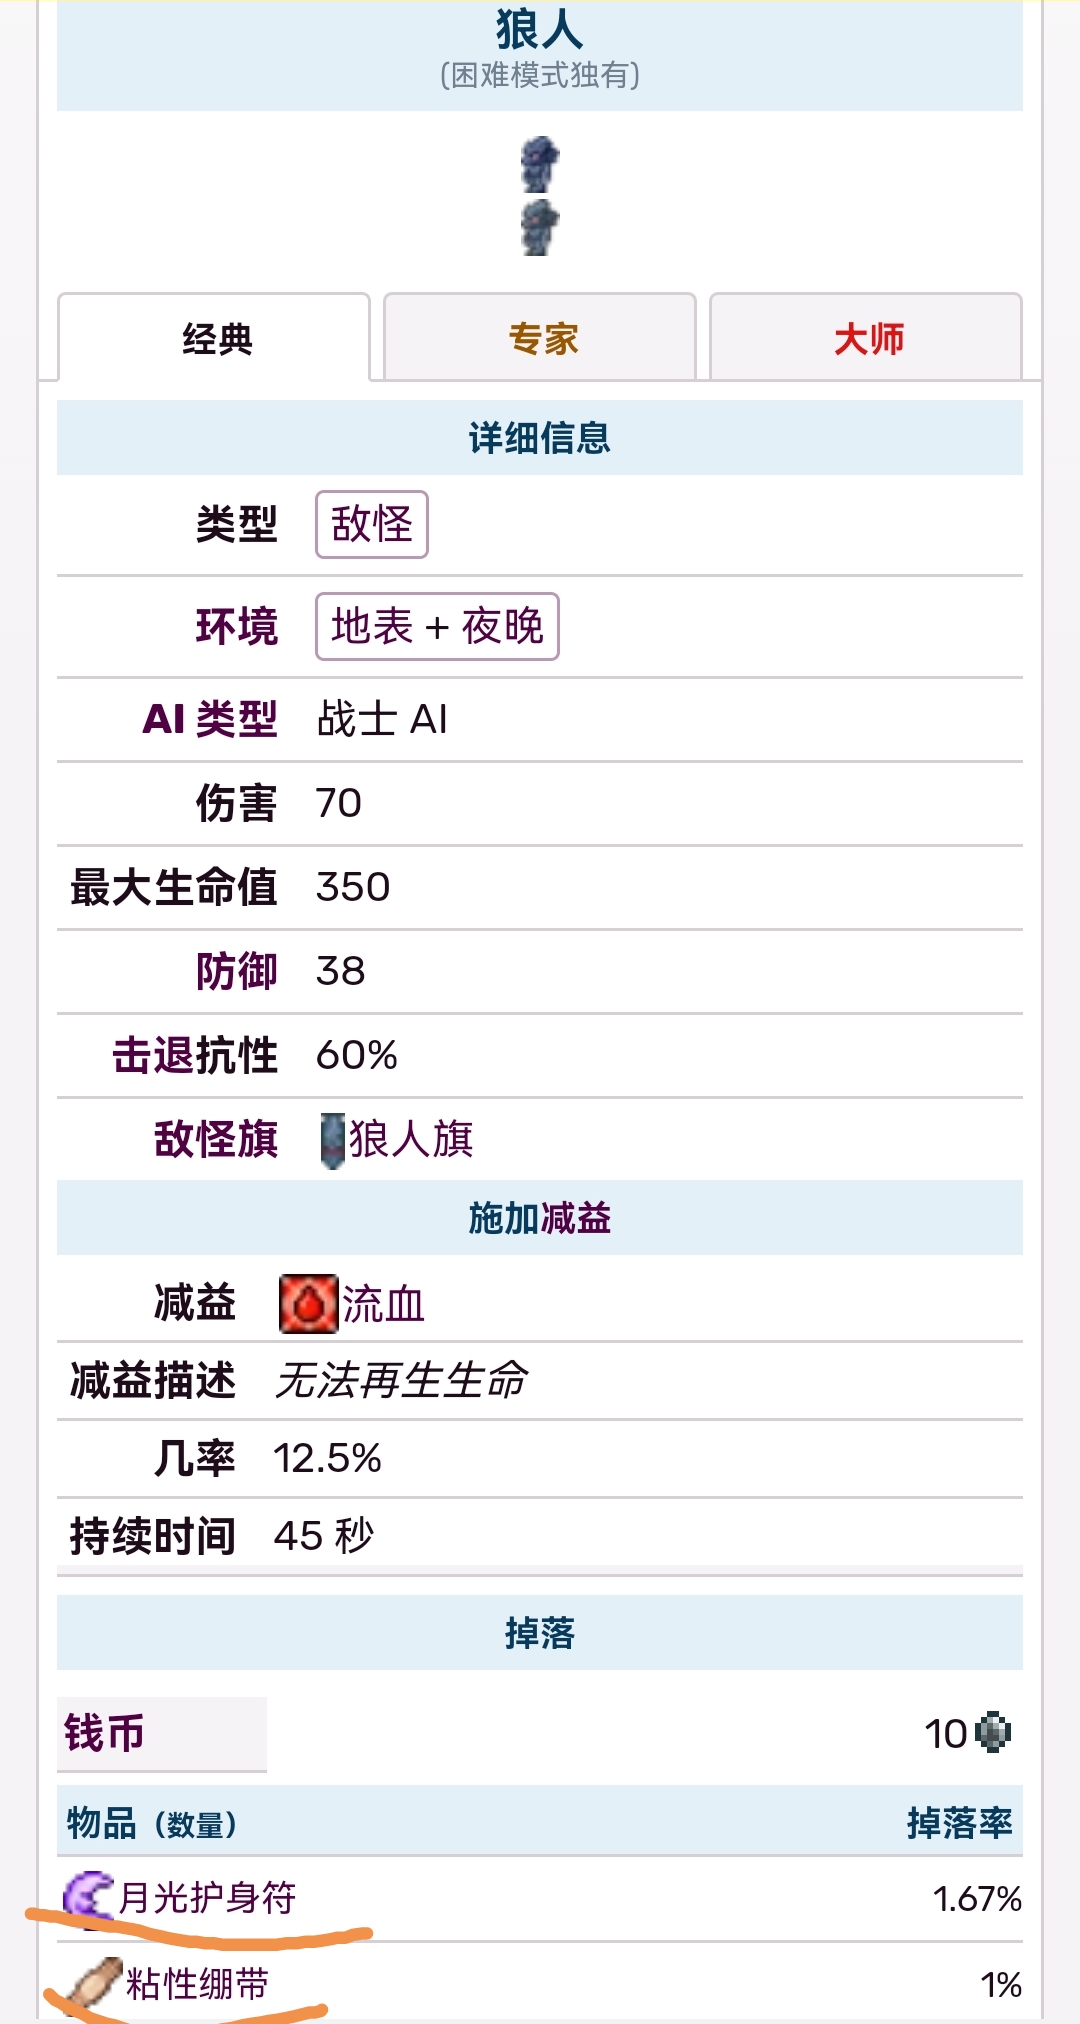Click the 地表 + 夜晚 environment tag
The image size is (1080, 2024).
coord(437,627)
